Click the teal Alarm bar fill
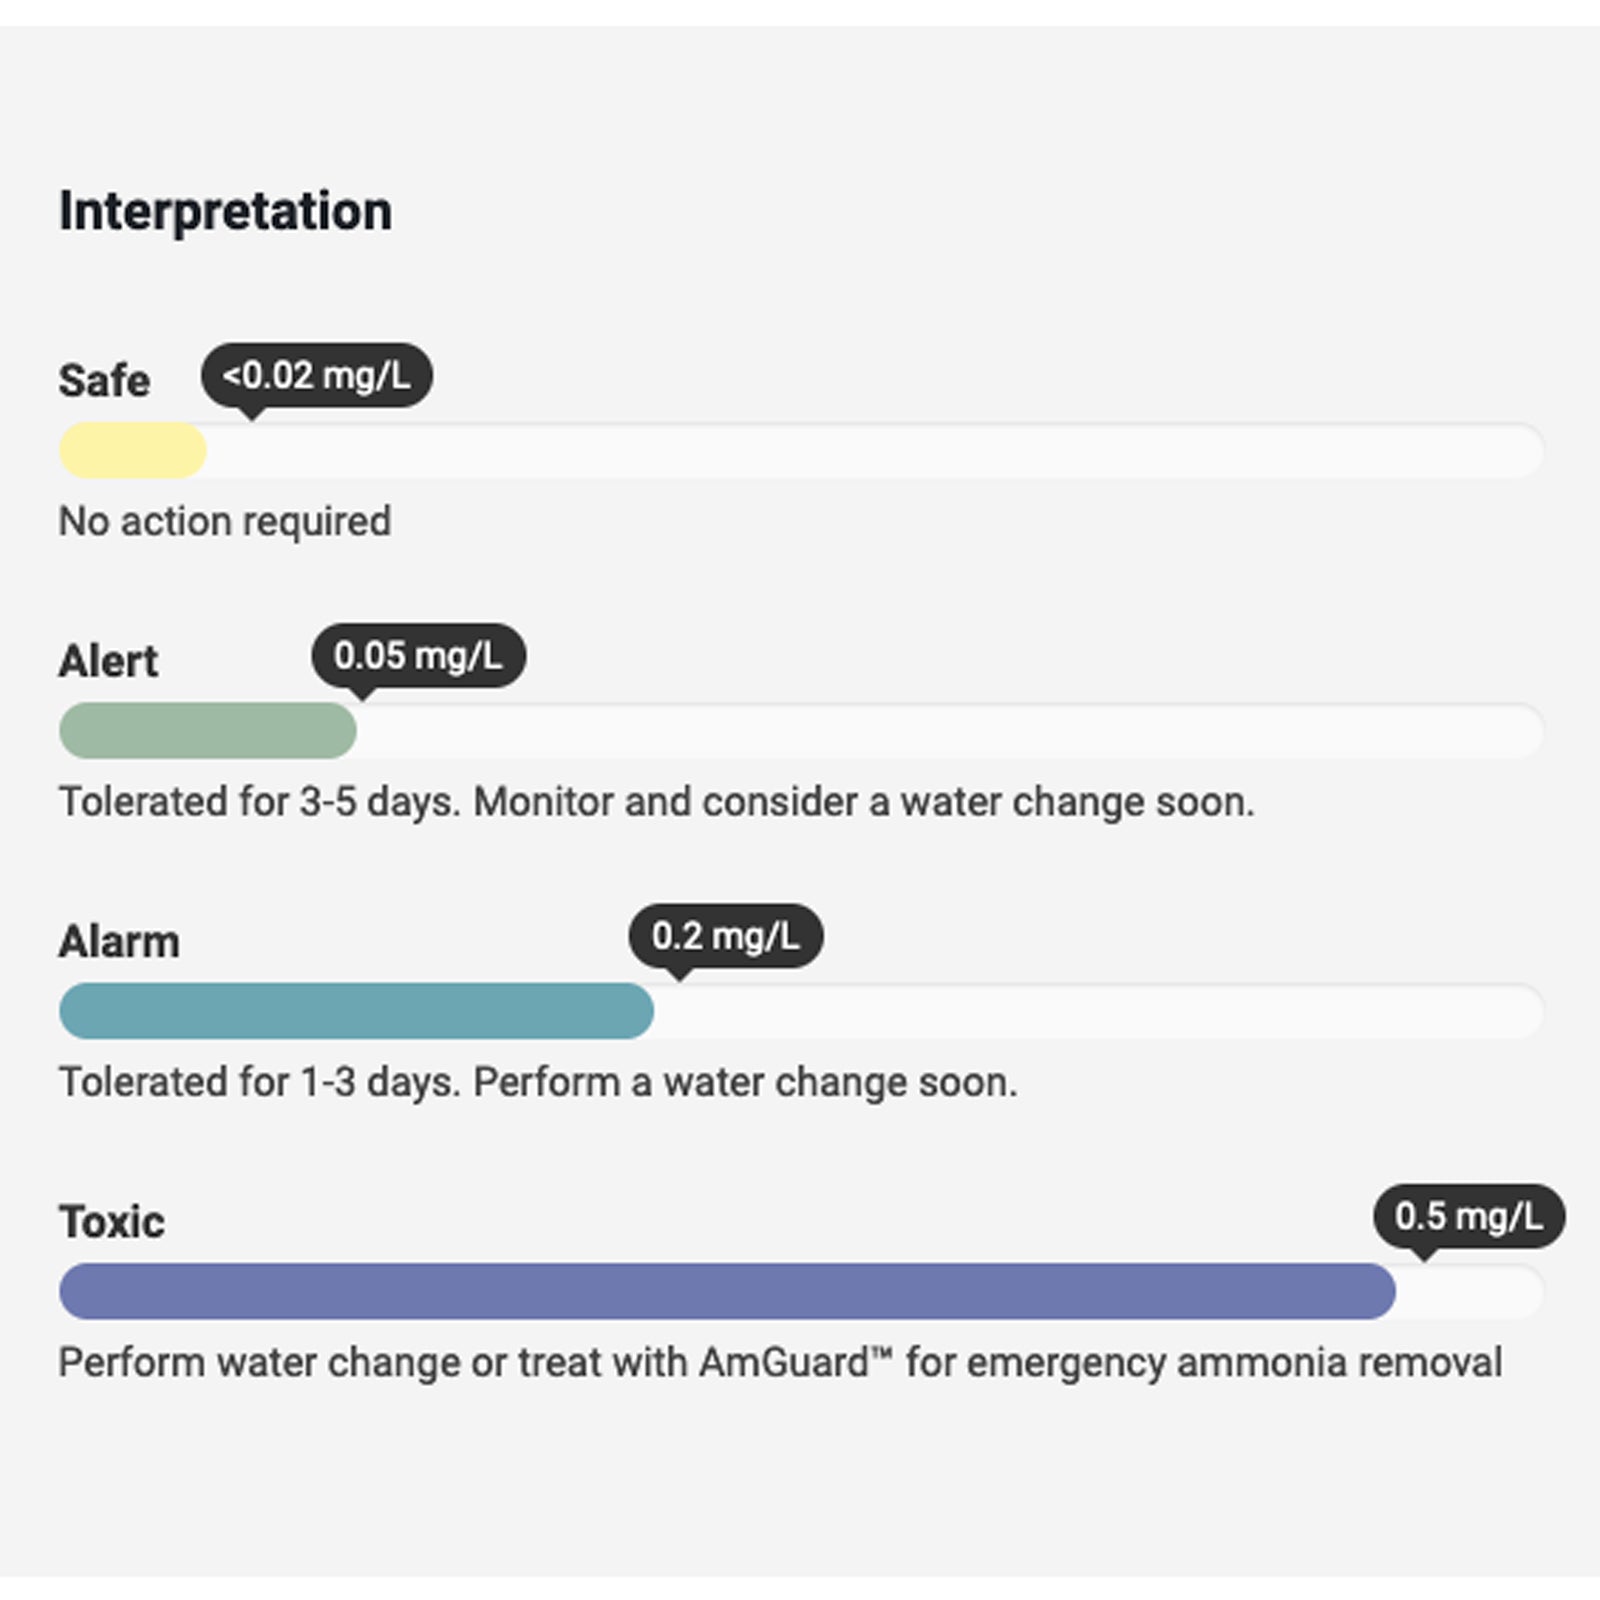This screenshot has height=1600, width=1600. point(356,1011)
